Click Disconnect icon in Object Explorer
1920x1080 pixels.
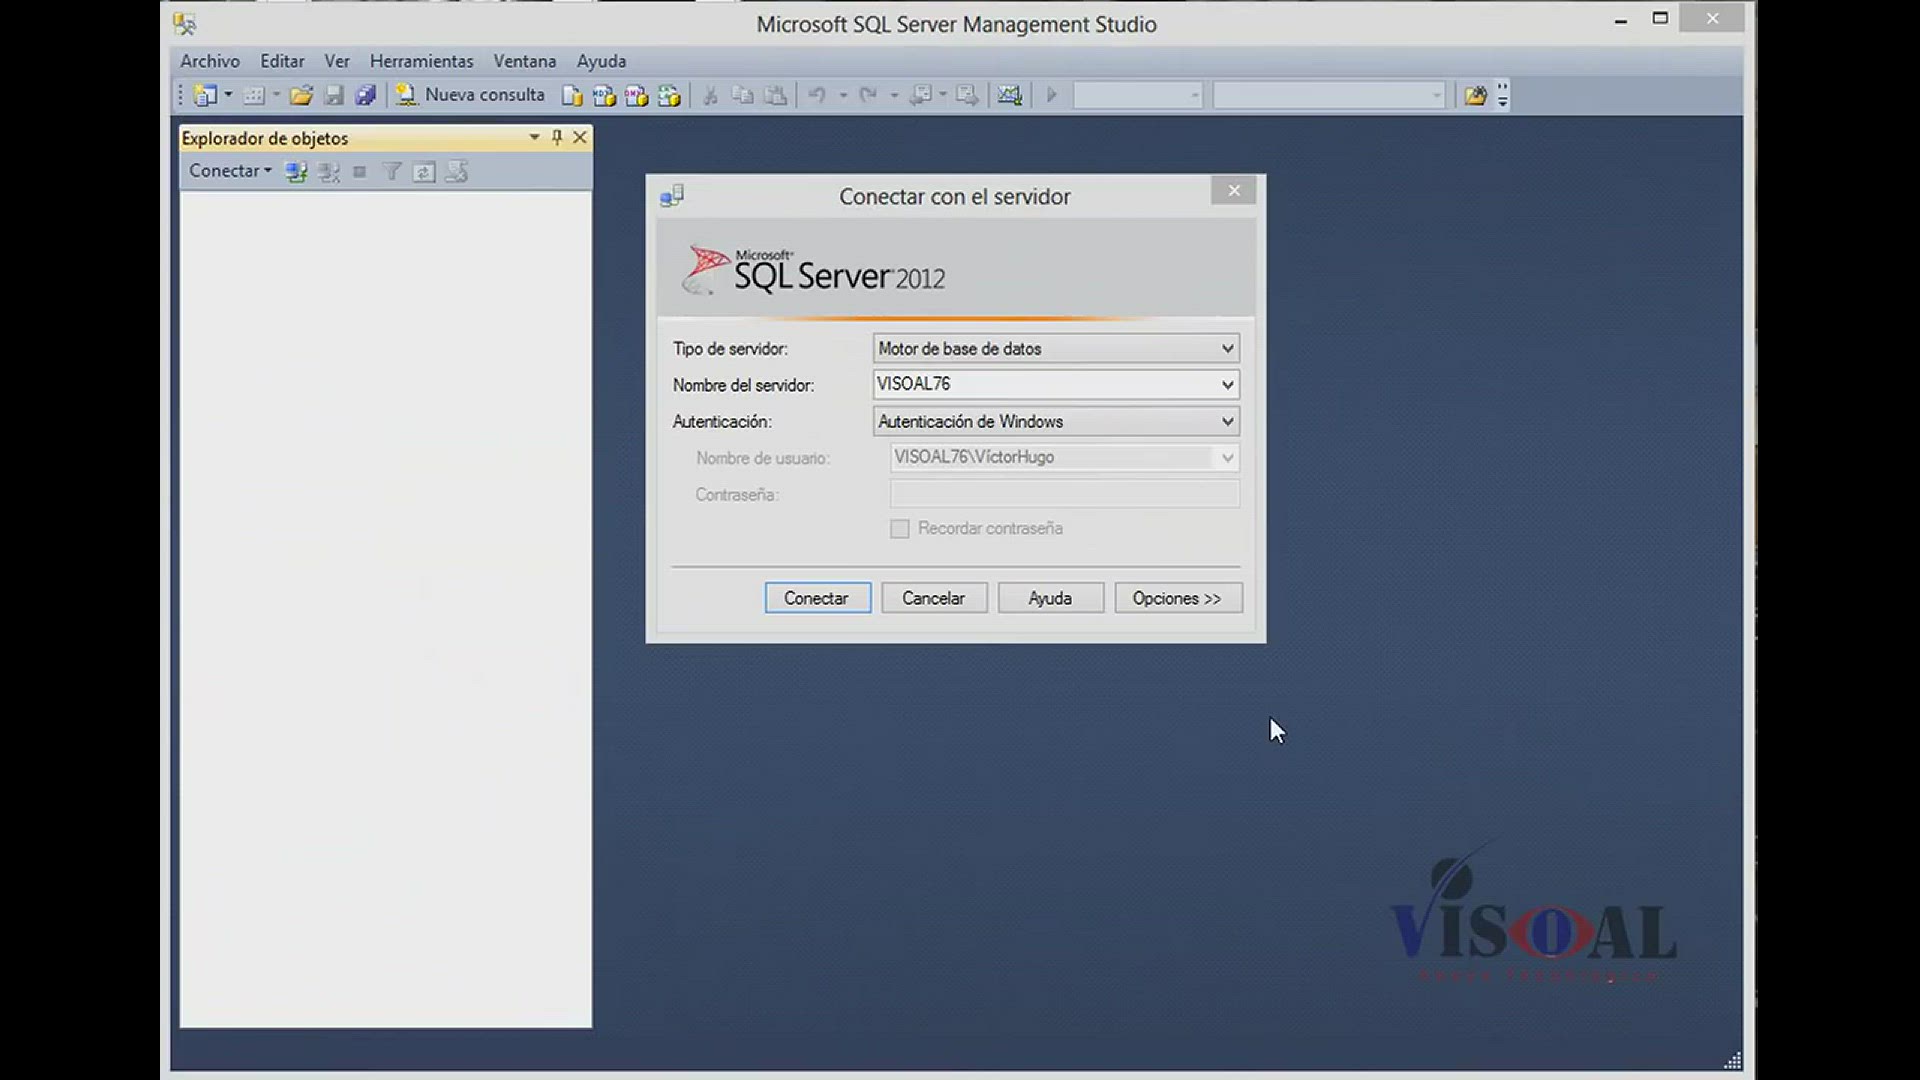328,172
